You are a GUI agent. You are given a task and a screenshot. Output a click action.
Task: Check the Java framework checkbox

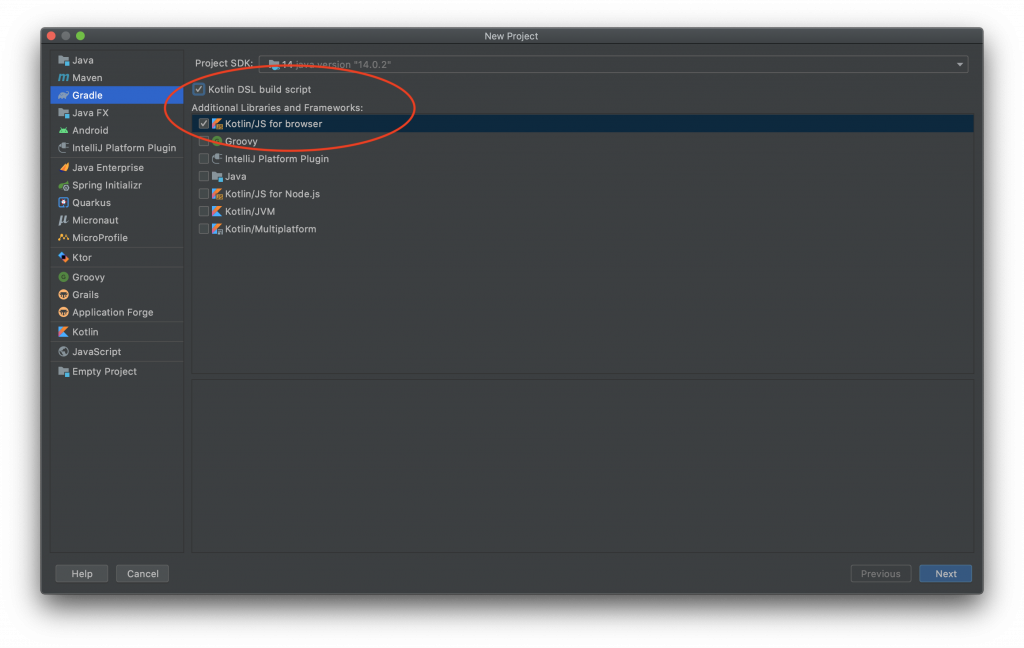(204, 176)
